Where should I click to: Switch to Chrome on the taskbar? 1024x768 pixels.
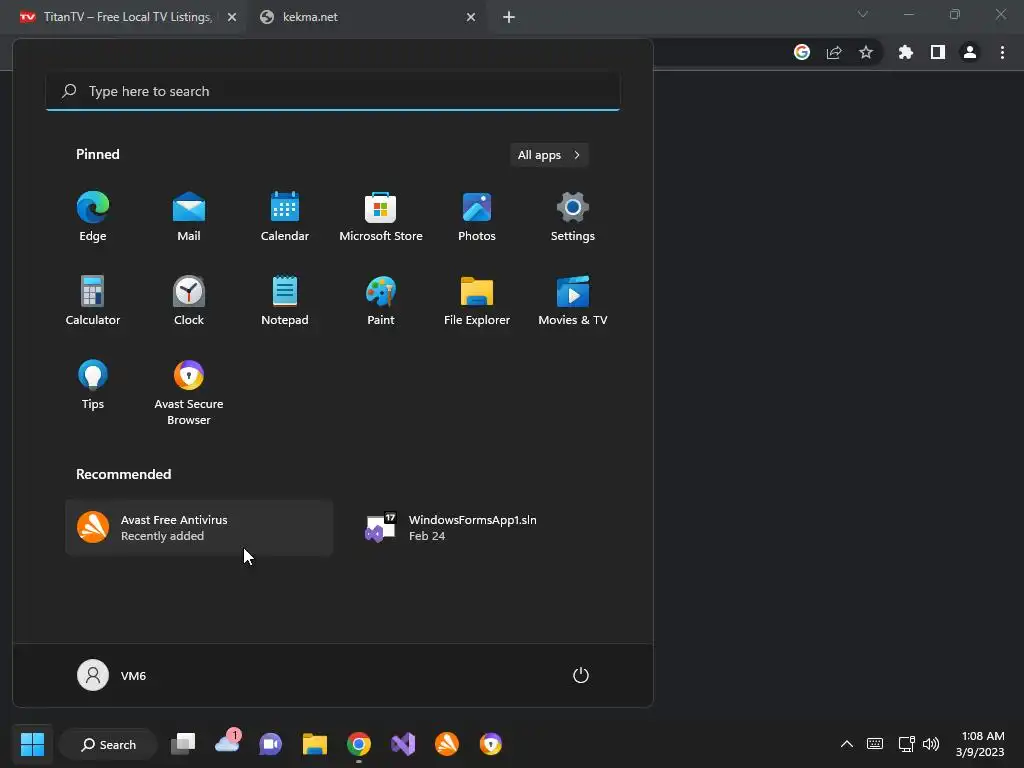pos(359,744)
